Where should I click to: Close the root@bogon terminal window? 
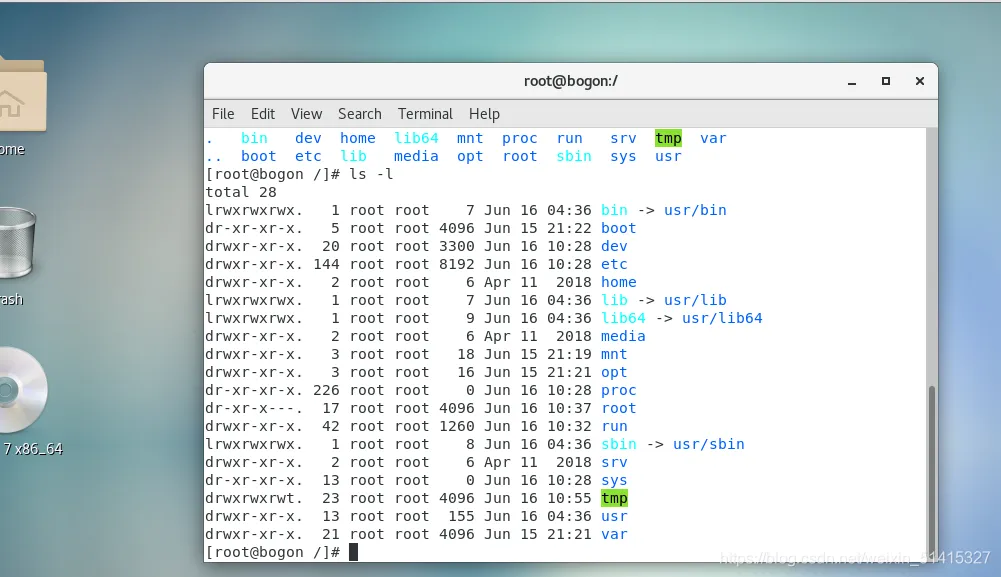[919, 81]
